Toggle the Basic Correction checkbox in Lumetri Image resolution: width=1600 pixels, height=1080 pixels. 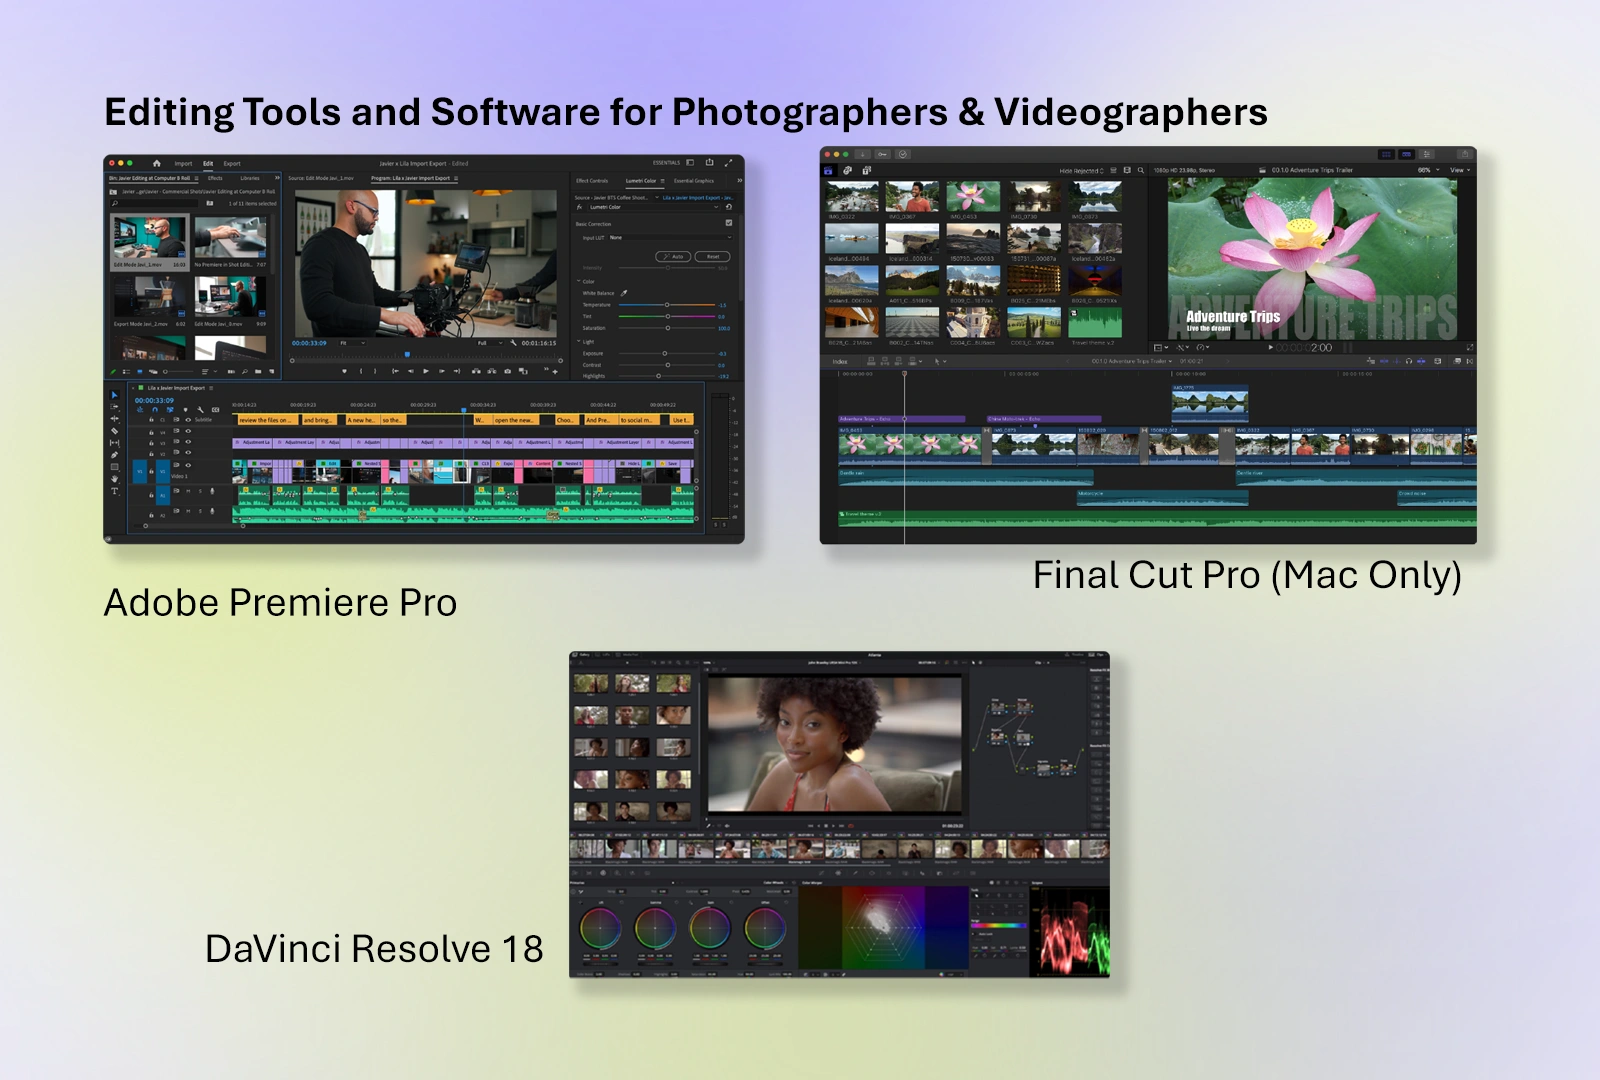[729, 223]
